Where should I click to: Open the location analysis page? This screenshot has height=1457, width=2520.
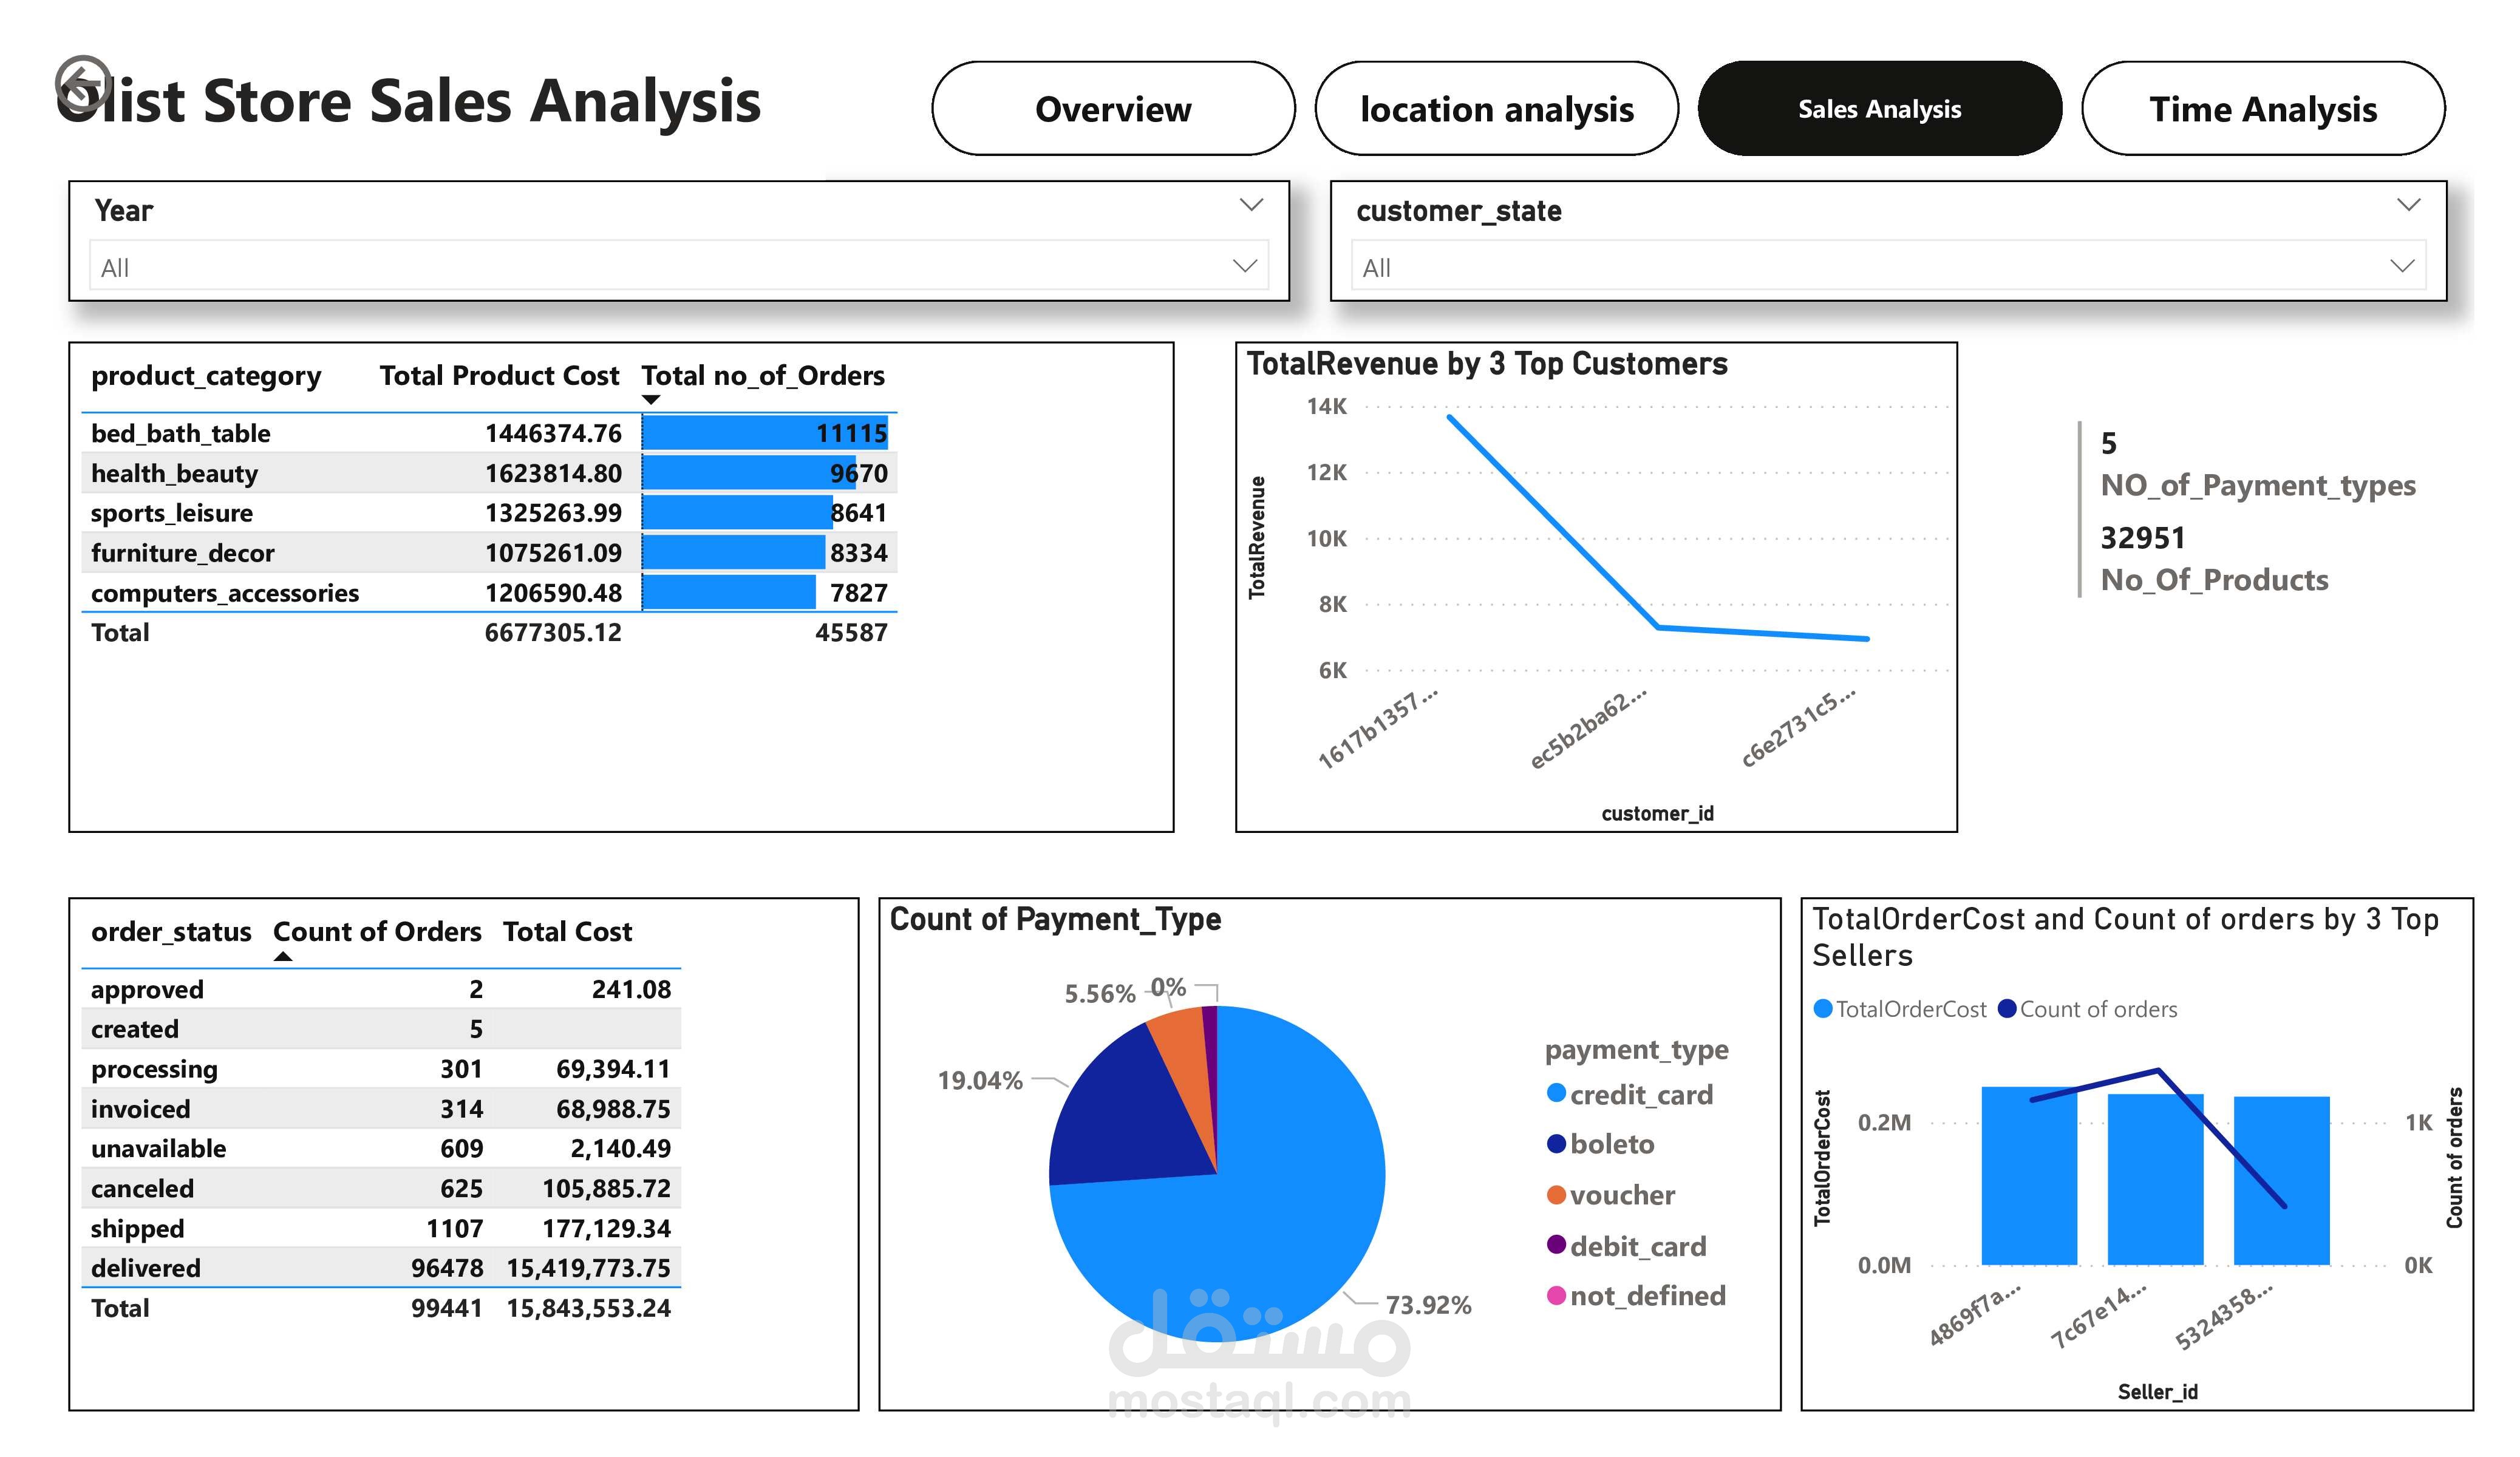(1496, 109)
